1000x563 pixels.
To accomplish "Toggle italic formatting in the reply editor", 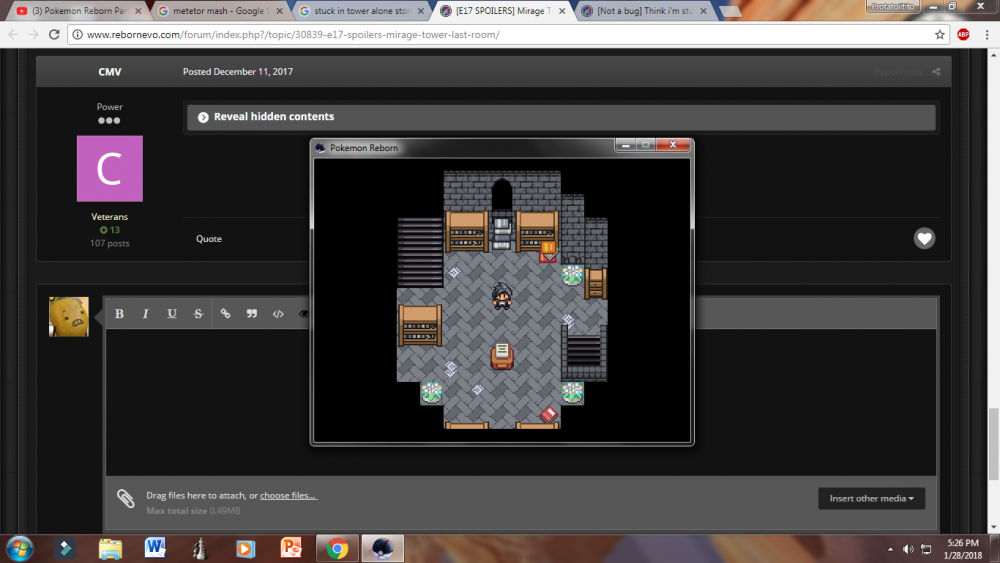I will tap(146, 314).
